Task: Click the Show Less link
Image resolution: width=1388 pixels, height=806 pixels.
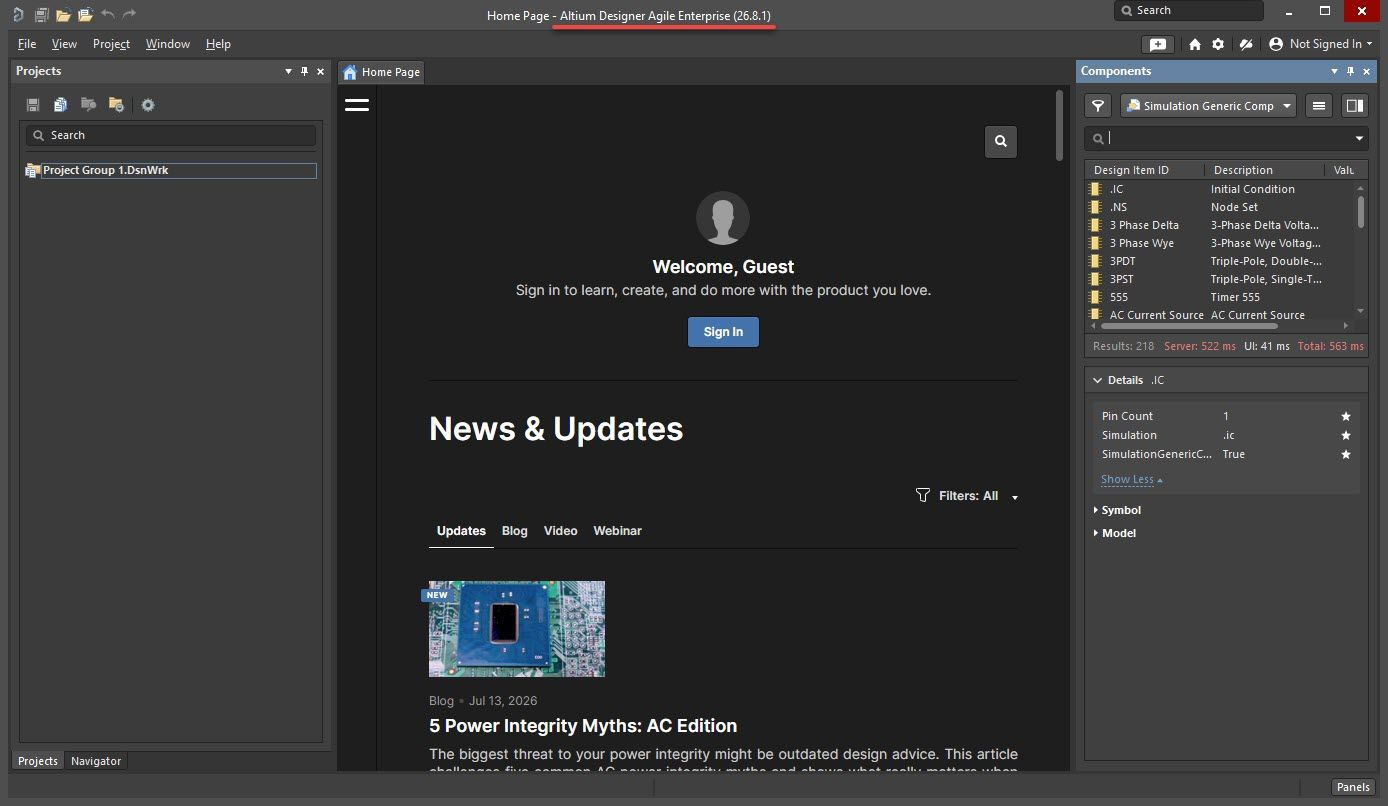Action: click(1131, 479)
